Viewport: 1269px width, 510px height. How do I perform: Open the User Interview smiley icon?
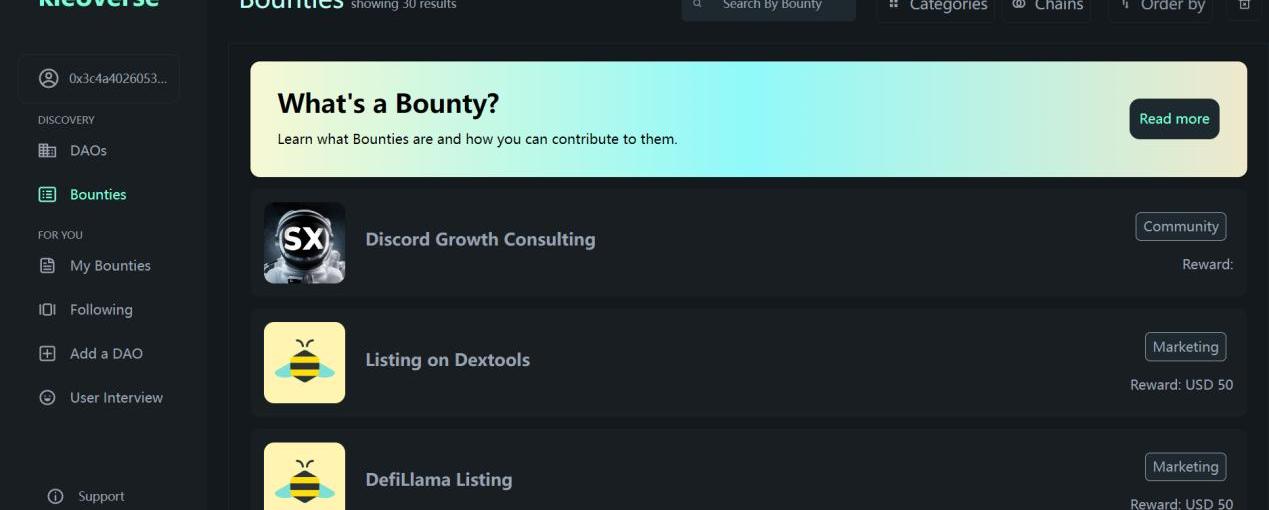(x=47, y=398)
